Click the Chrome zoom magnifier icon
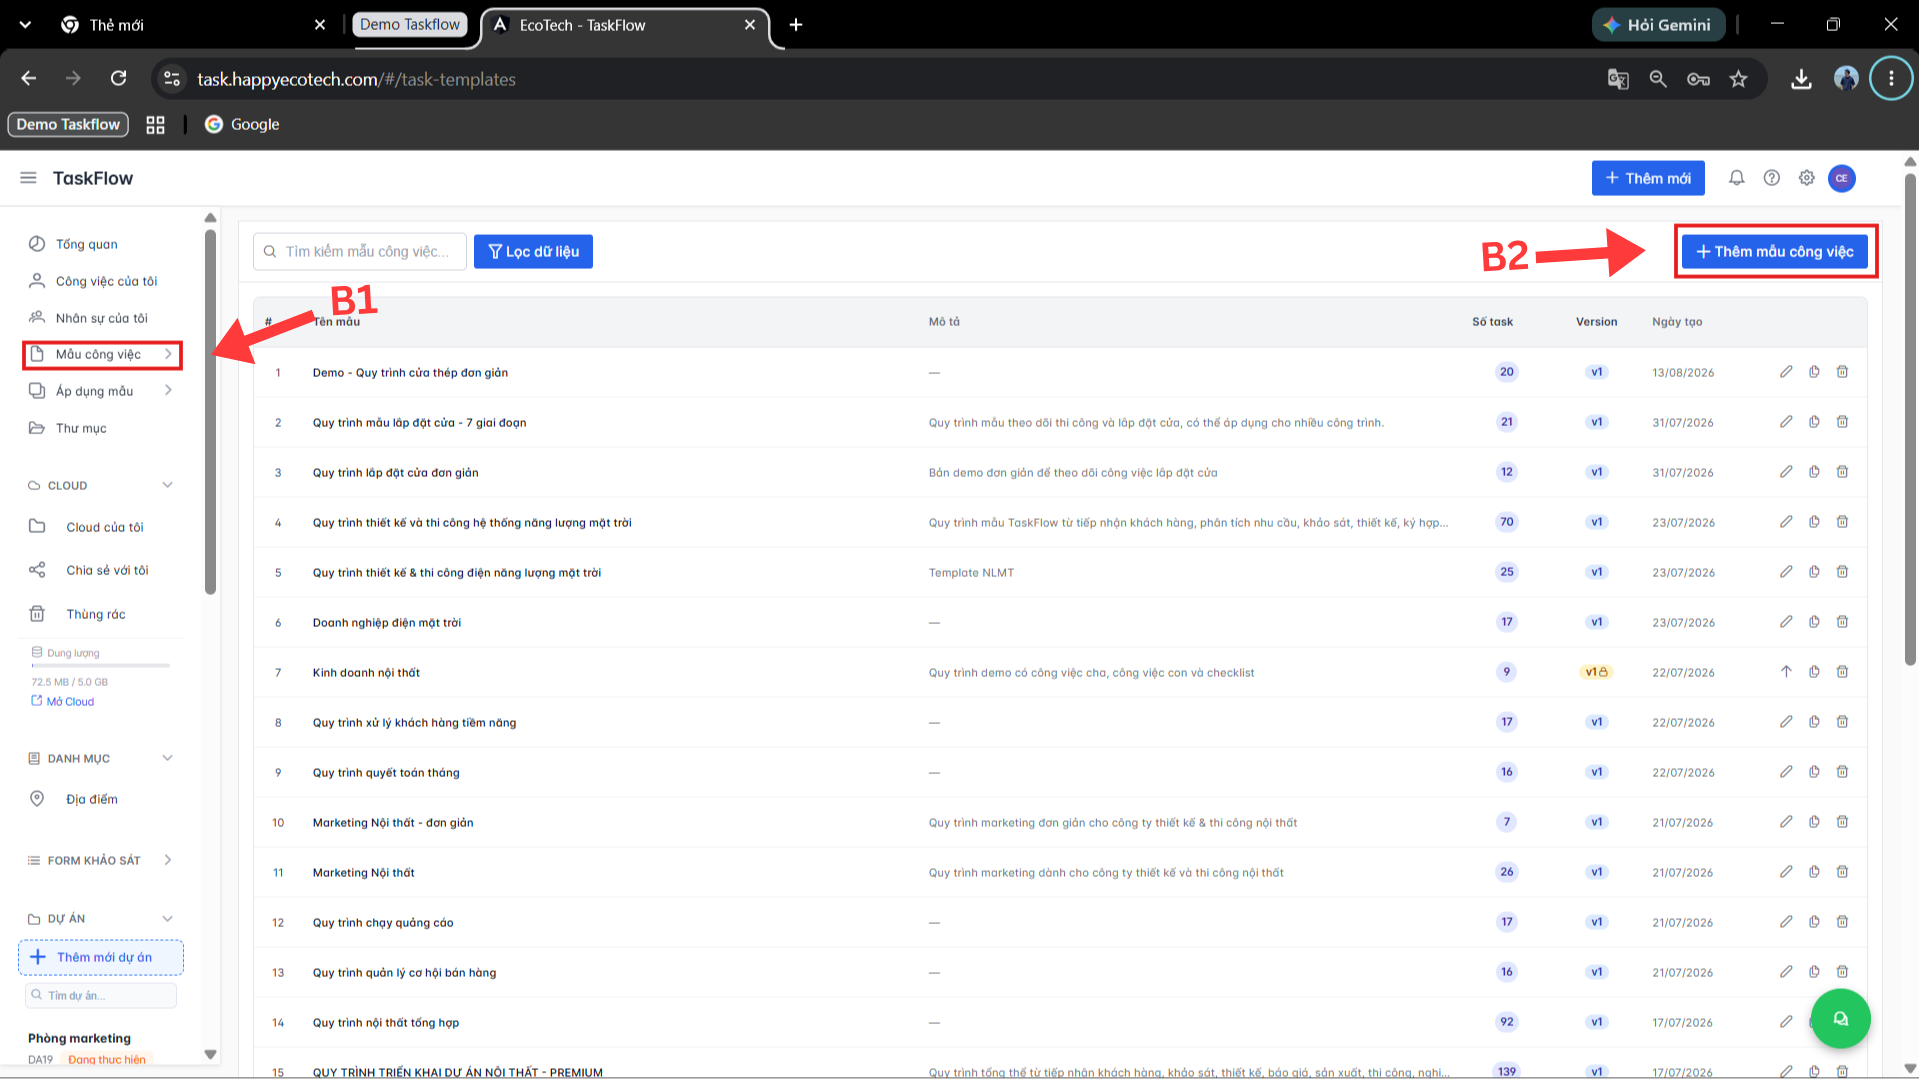Viewport: 1919px width, 1079px height. click(x=1658, y=79)
